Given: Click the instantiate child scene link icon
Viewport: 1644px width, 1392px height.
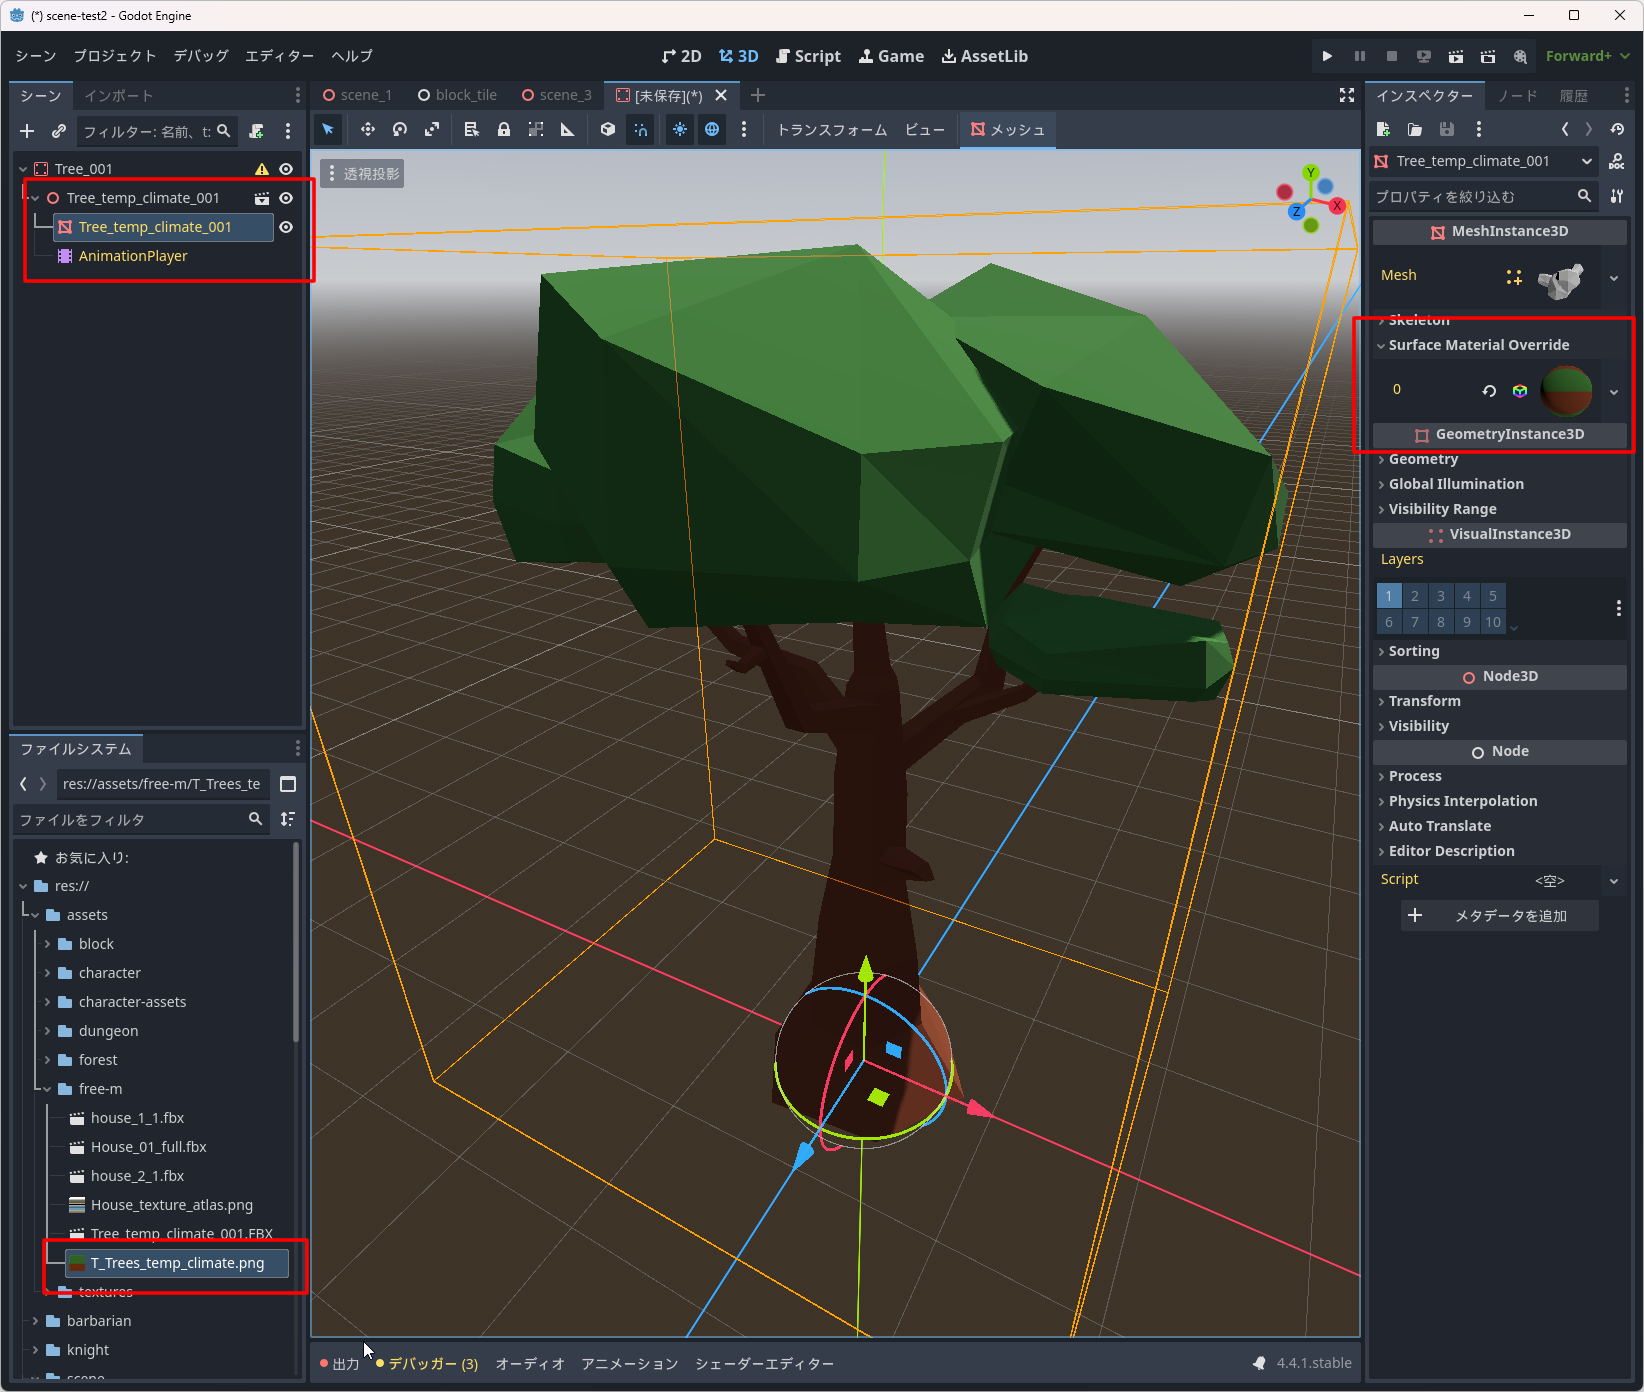Looking at the screenshot, I should (59, 131).
